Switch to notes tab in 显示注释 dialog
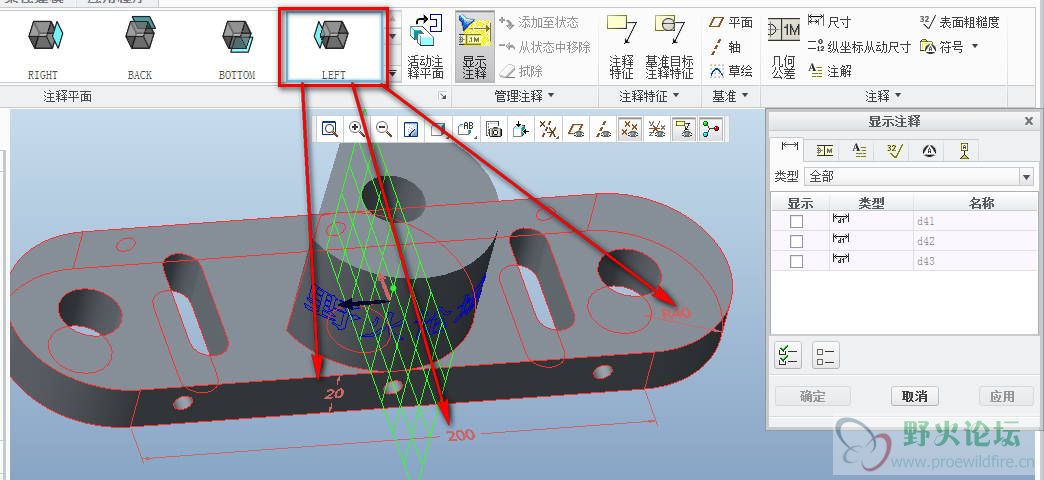Image resolution: width=1044 pixels, height=480 pixels. 860,150
